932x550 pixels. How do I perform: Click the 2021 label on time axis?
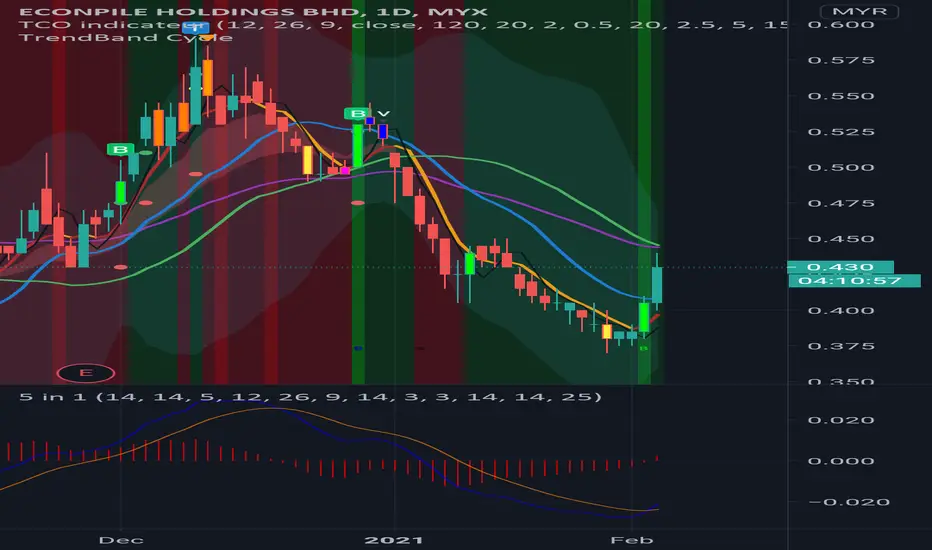pos(393,540)
